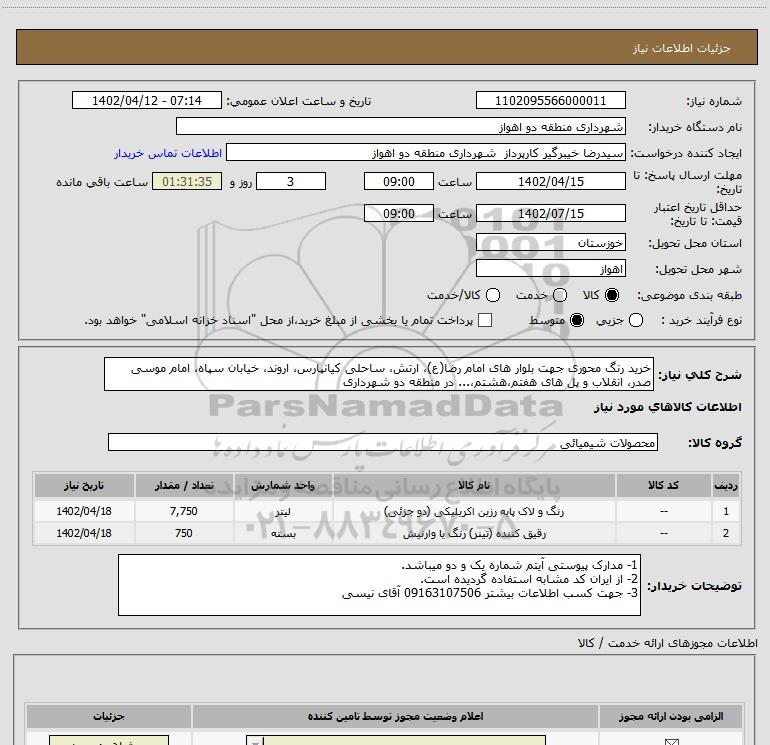The image size is (770, 745).
Task: Choose the متوسط purchase type radio
Action: (577, 321)
